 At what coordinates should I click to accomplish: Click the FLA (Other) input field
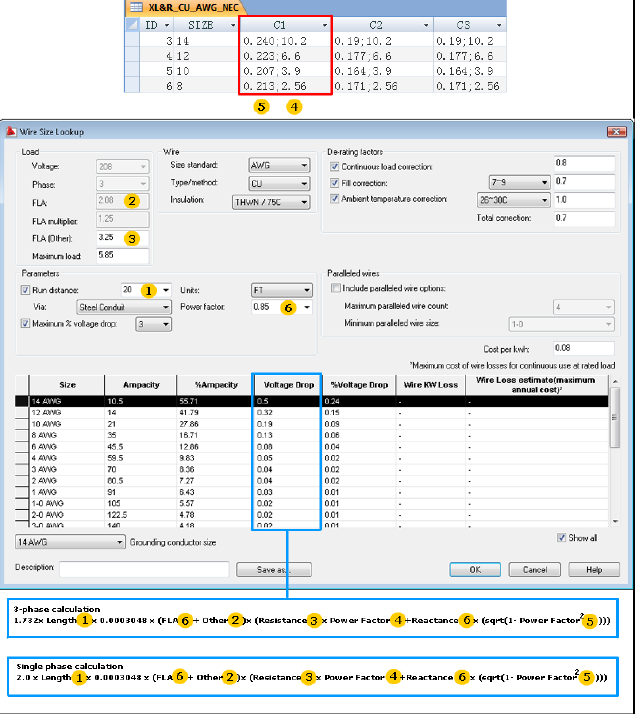pyautogui.click(x=122, y=238)
